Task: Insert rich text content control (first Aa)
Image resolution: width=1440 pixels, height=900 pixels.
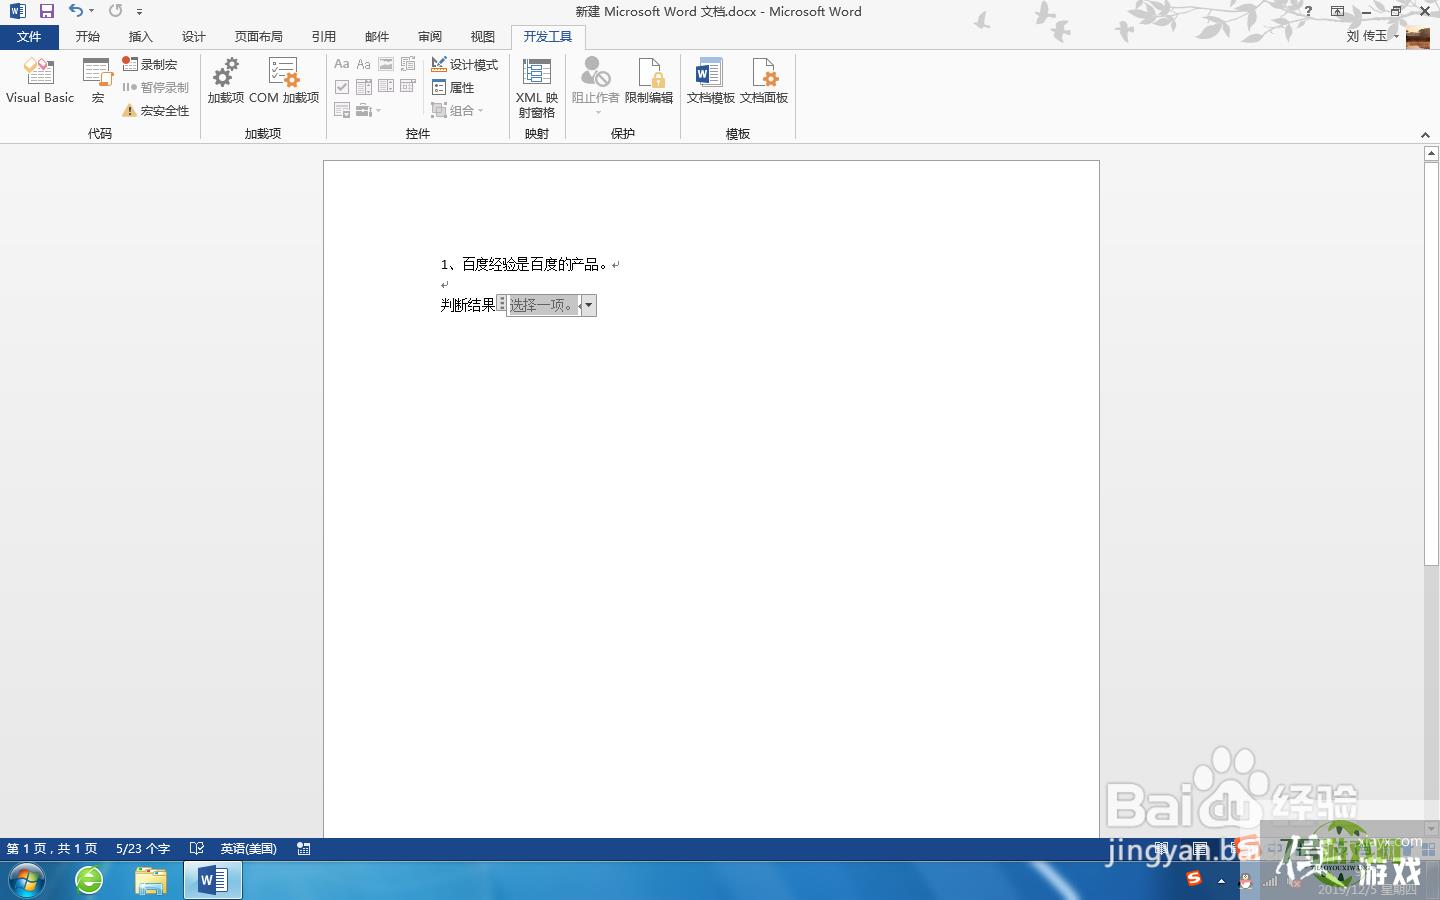Action: point(342,64)
